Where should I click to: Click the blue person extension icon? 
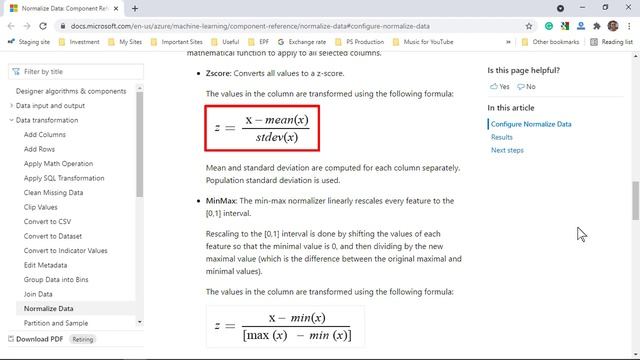point(581,26)
